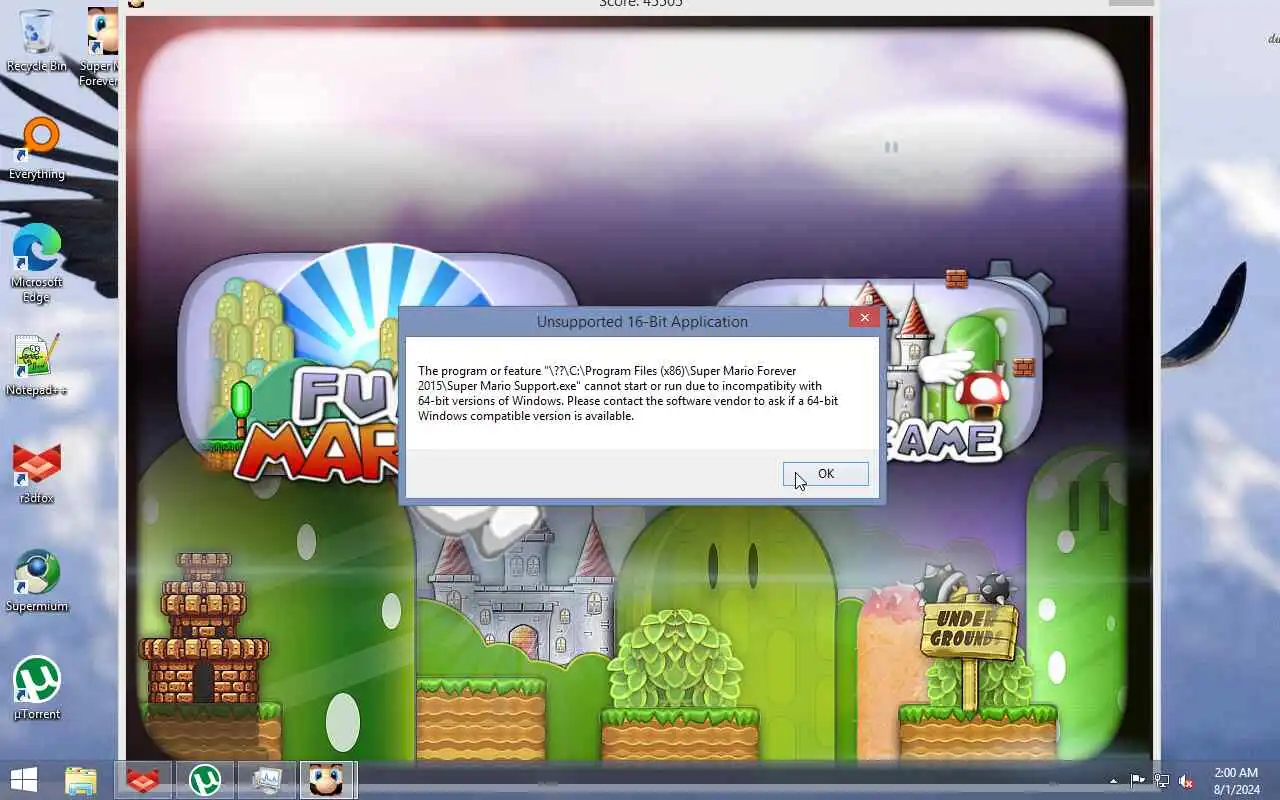The image size is (1280, 800).
Task: Open the Action Center flag icon
Action: coord(1138,781)
